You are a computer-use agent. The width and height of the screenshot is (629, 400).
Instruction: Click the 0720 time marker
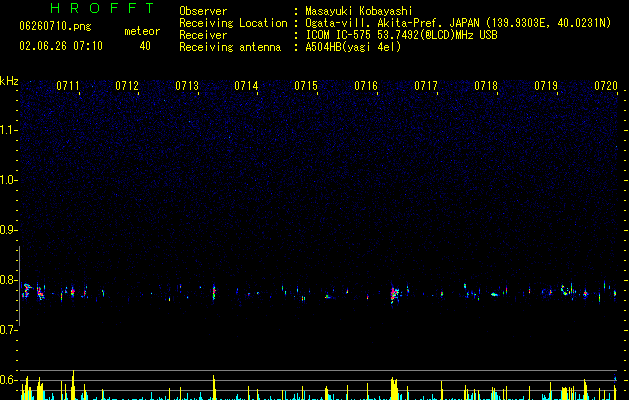tap(606, 86)
